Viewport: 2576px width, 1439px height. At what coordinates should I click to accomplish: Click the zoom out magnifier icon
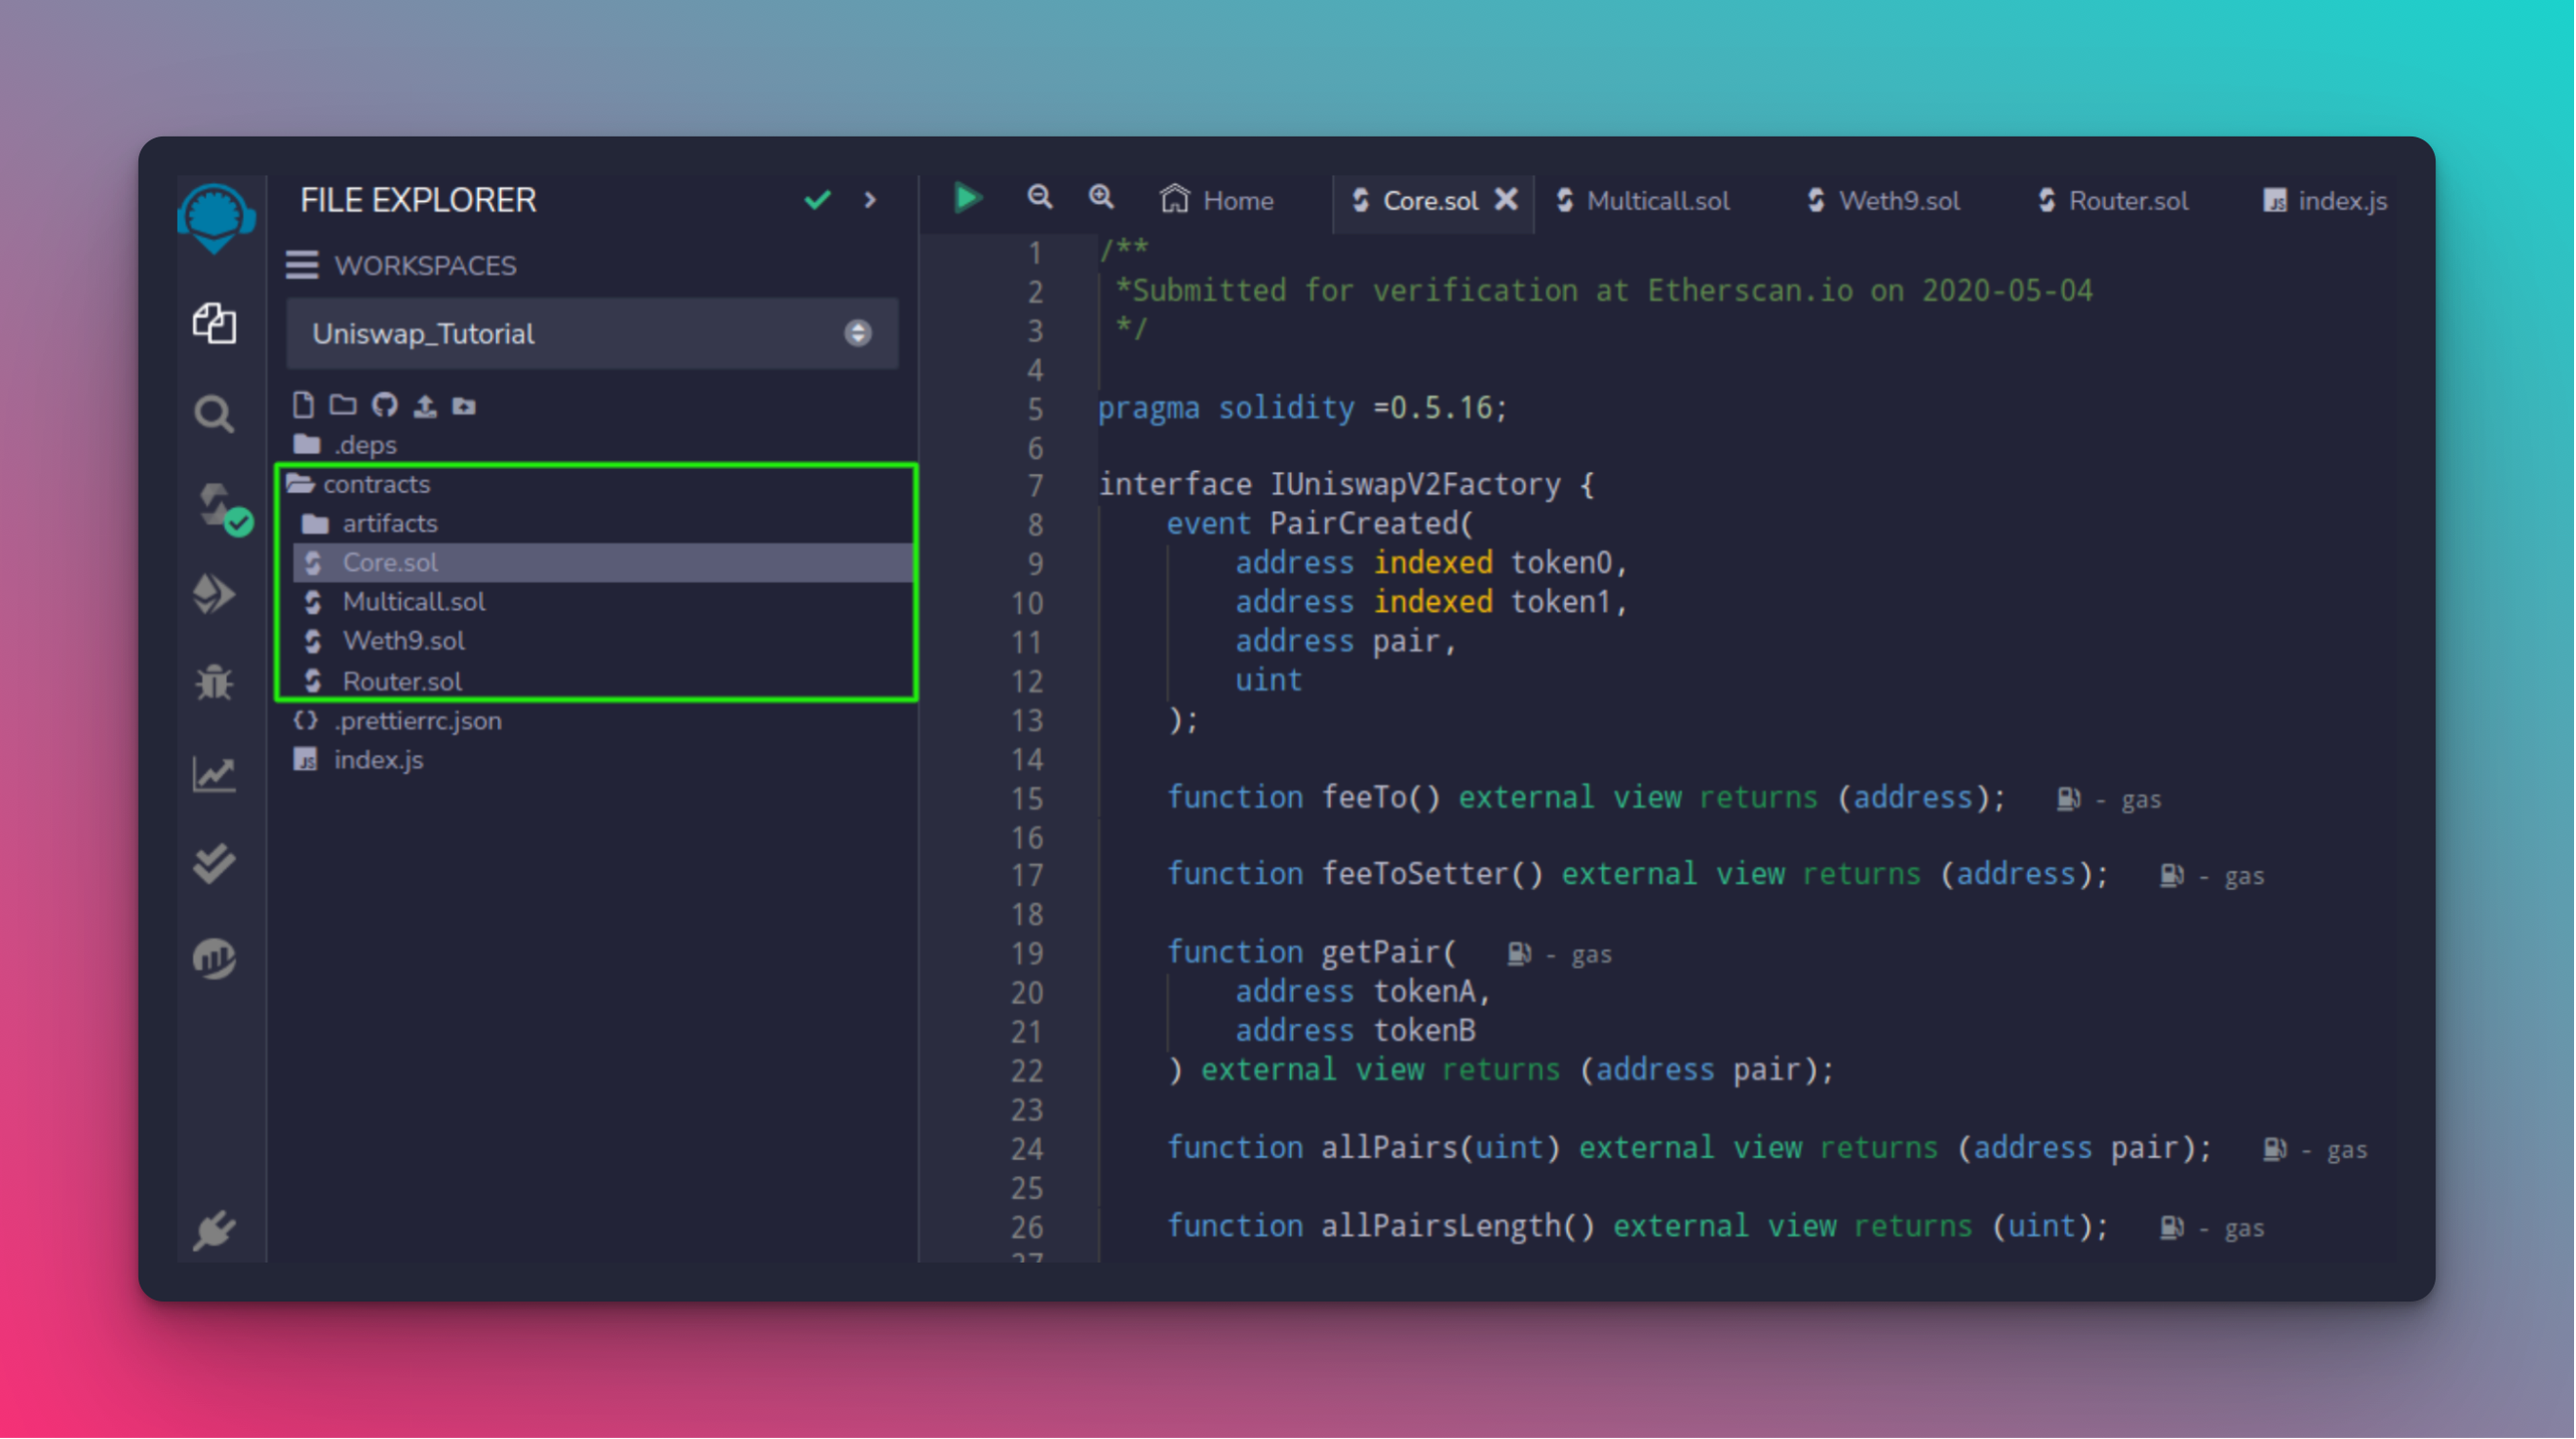1040,198
